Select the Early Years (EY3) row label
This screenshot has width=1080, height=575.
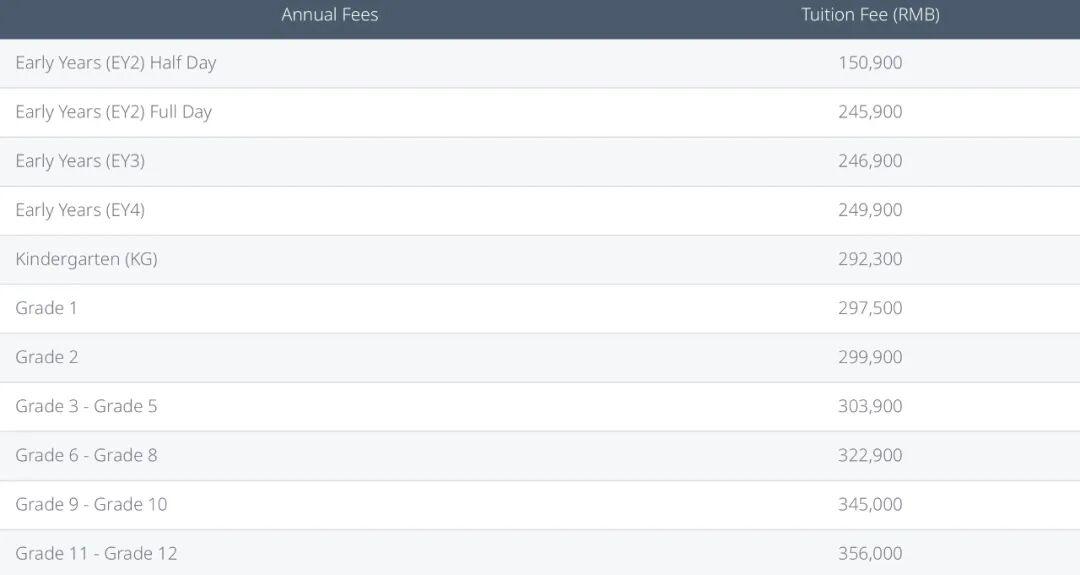coord(80,161)
